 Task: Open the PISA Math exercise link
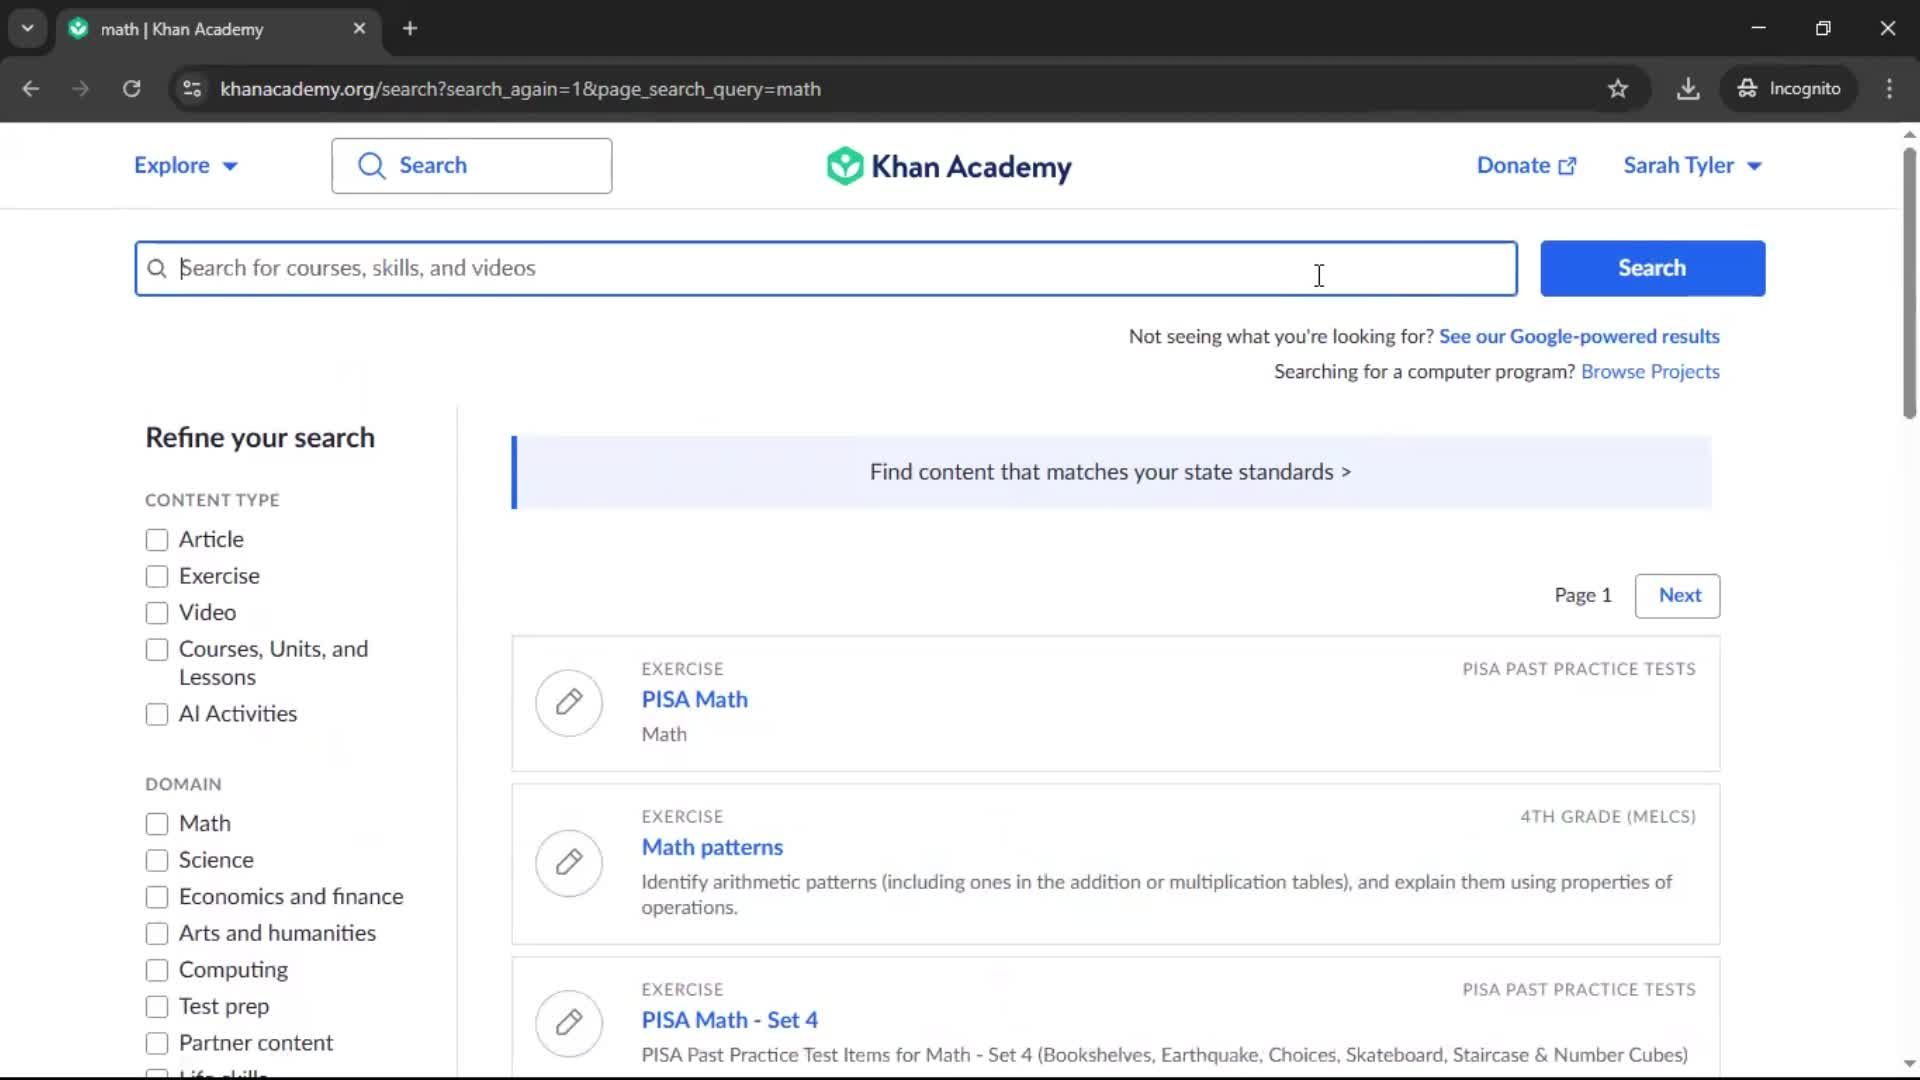click(694, 700)
